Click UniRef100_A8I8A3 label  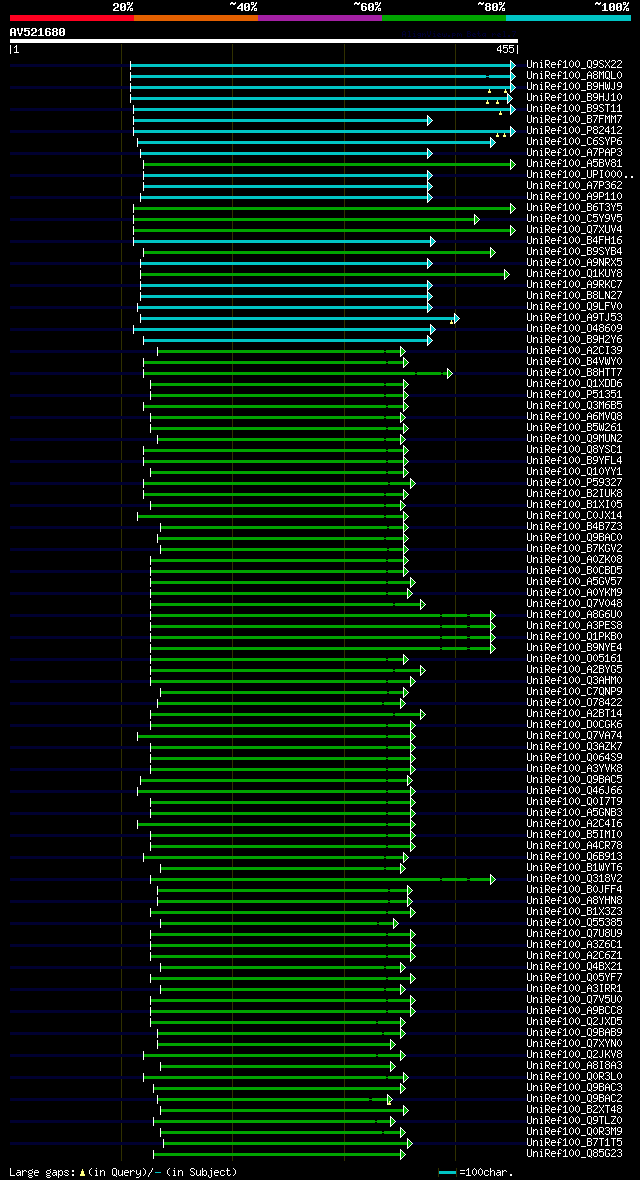(574, 1066)
